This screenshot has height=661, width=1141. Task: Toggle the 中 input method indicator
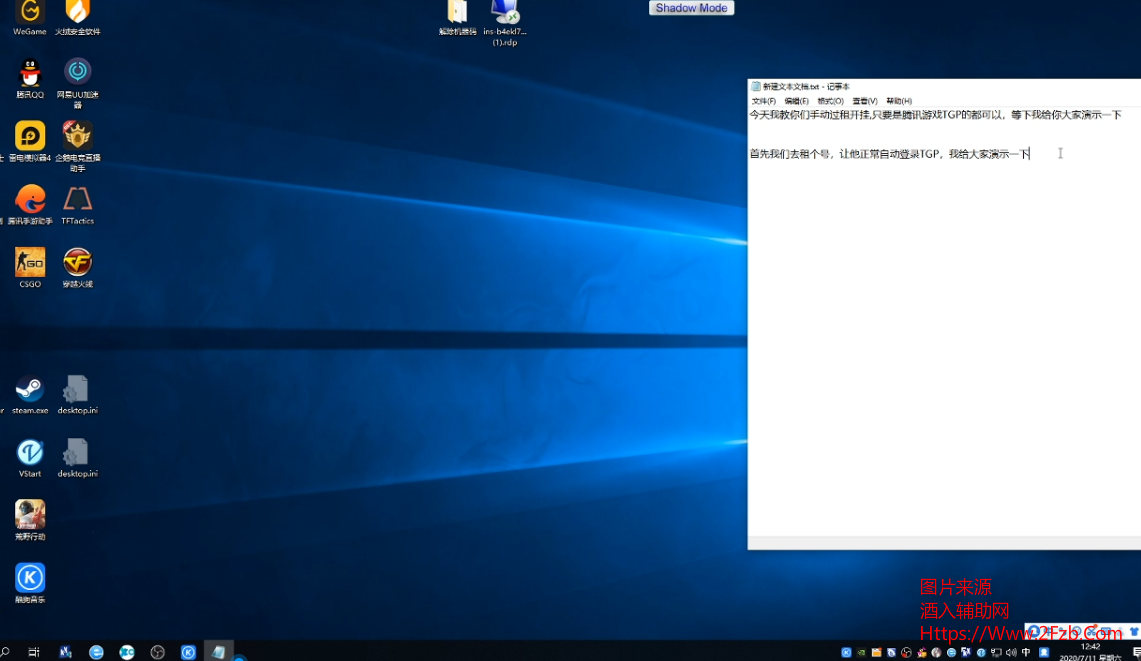click(x=1026, y=652)
